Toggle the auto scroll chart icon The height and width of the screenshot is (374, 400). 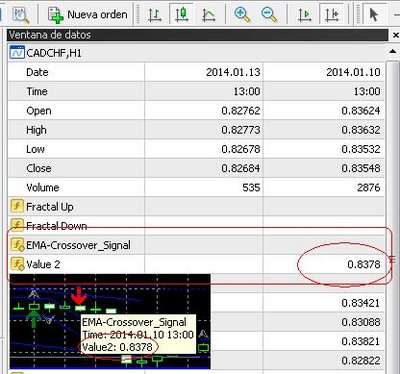(304, 15)
